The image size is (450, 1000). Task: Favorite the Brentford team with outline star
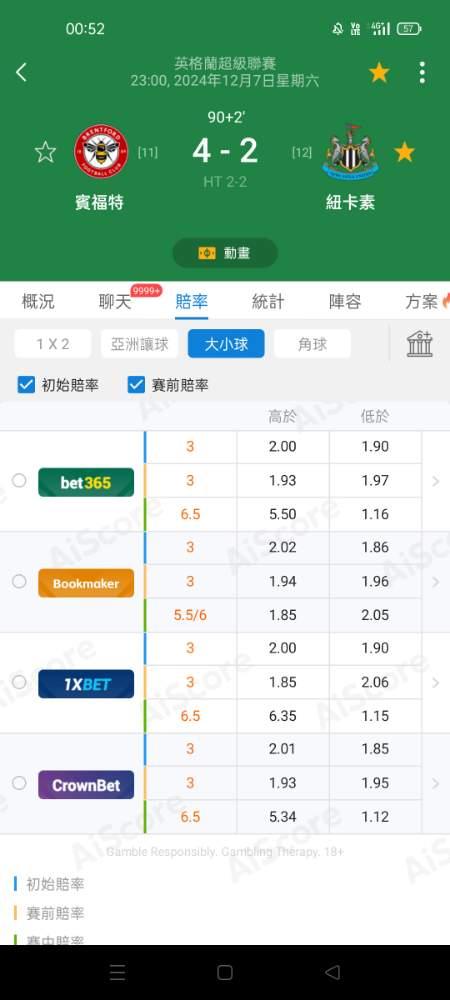click(x=45, y=152)
